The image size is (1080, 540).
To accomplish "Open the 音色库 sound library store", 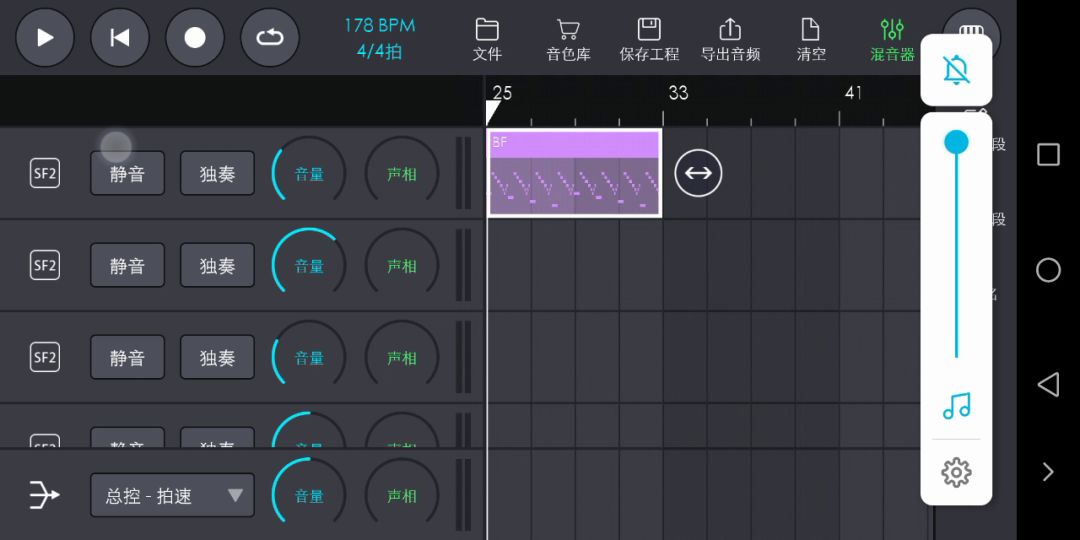I will coord(568,40).
